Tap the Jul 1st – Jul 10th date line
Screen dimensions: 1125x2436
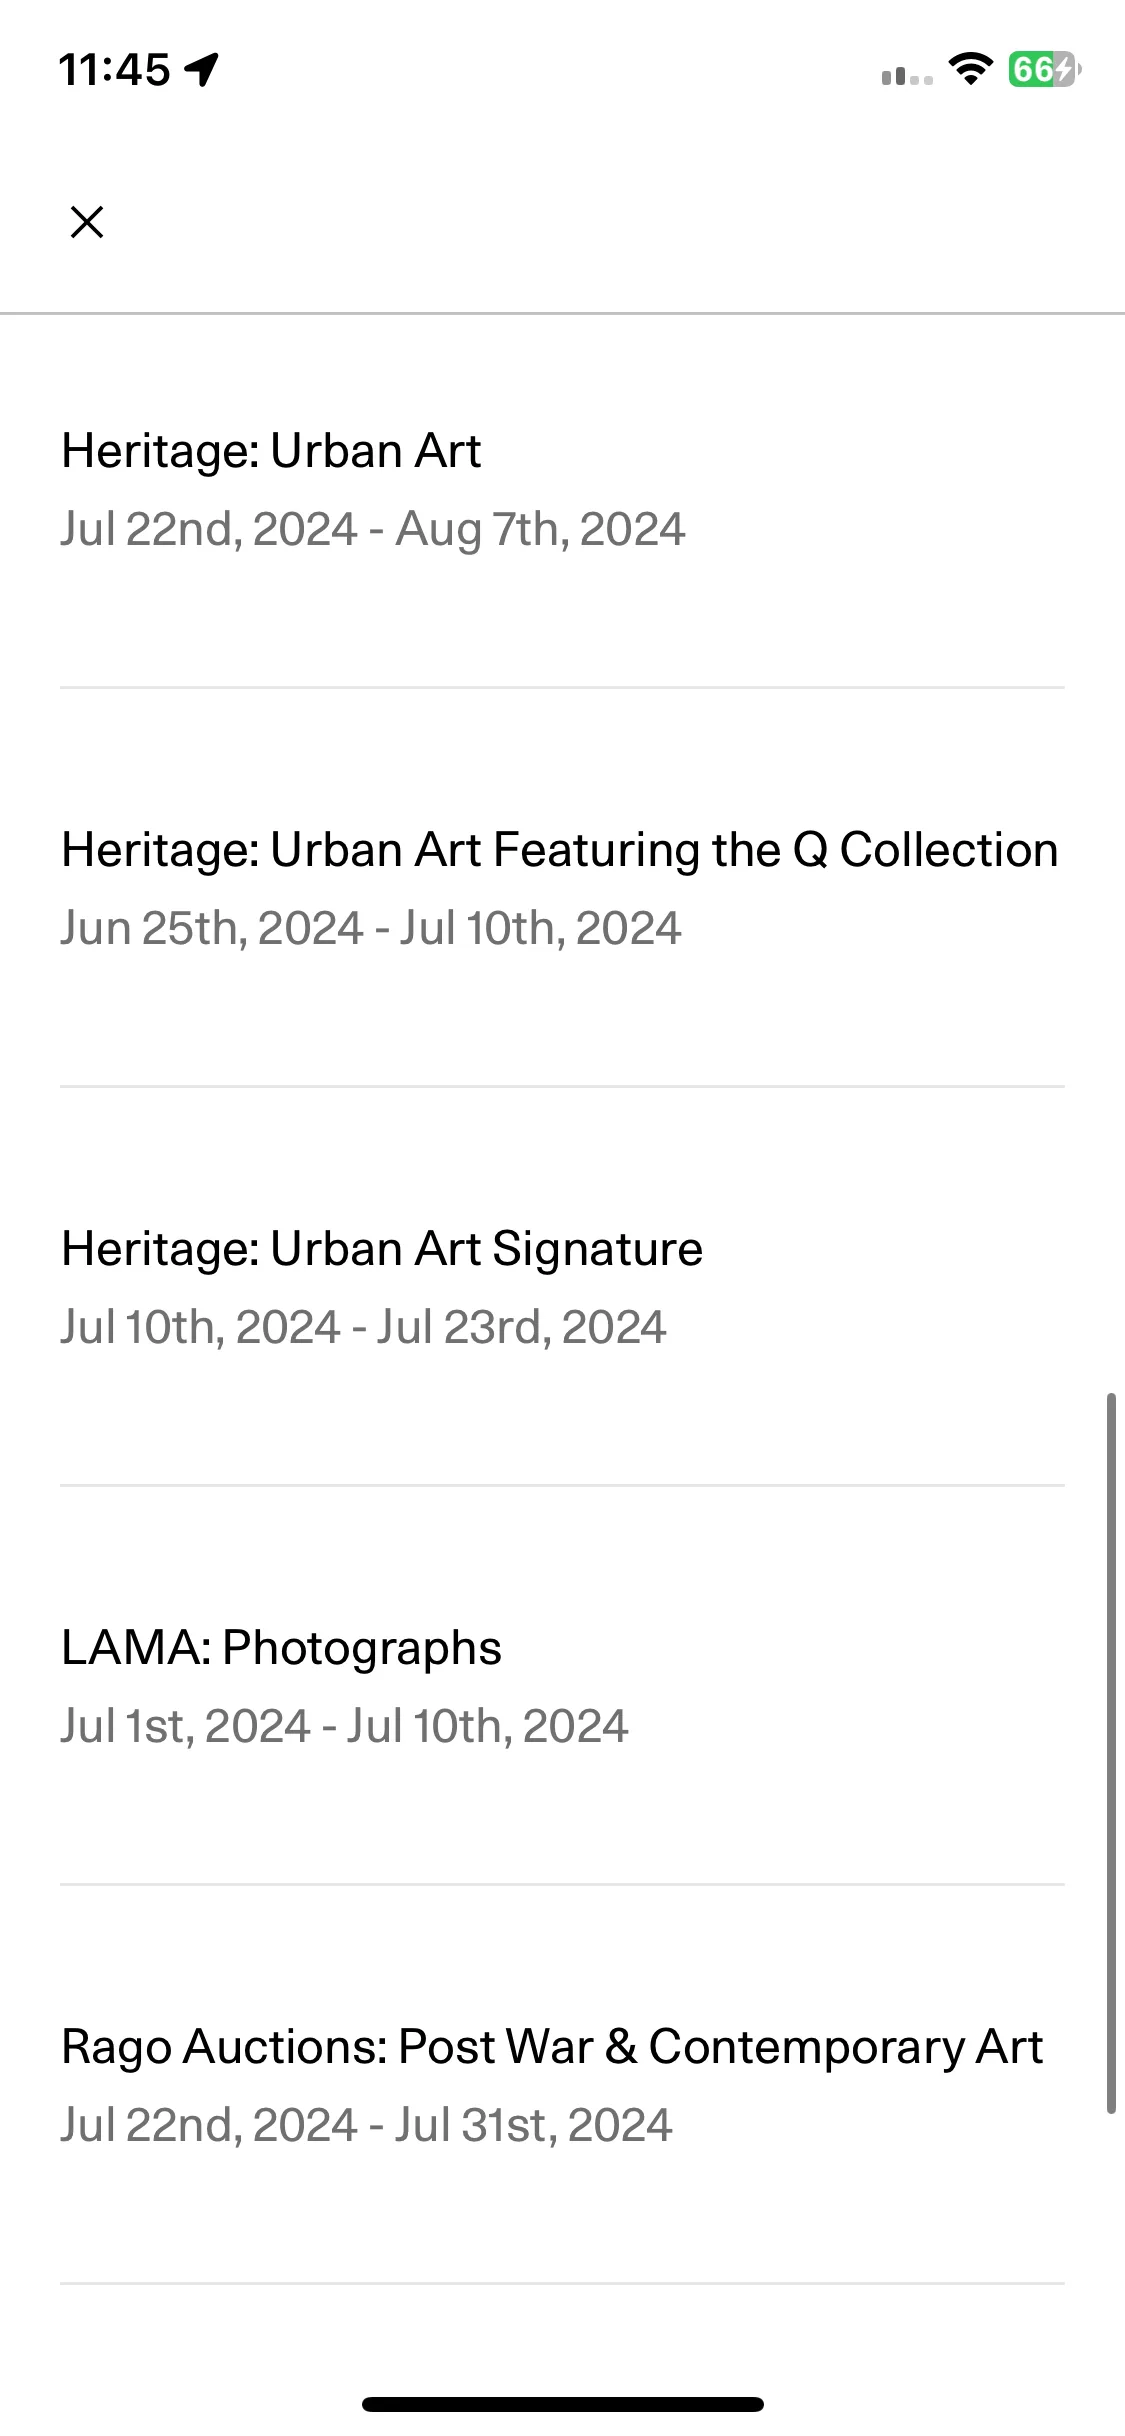[344, 1726]
